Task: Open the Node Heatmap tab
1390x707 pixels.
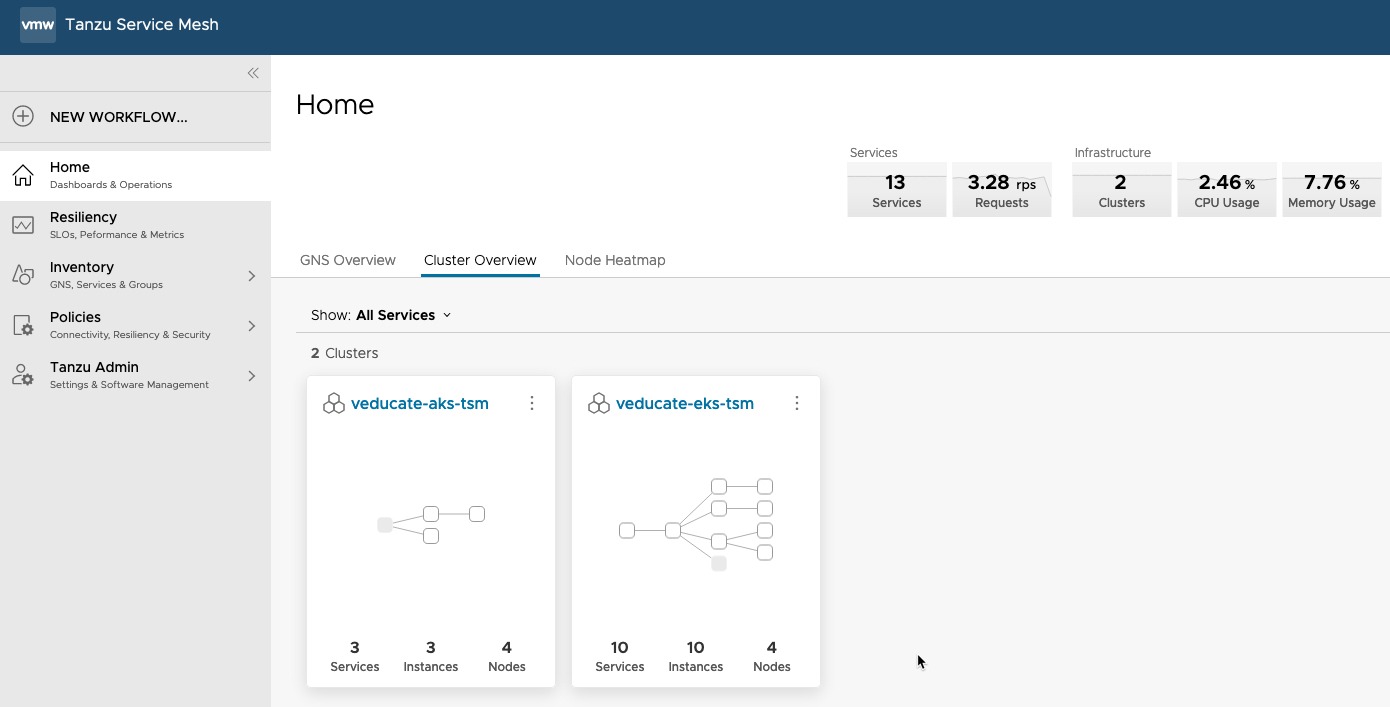Action: click(x=615, y=260)
